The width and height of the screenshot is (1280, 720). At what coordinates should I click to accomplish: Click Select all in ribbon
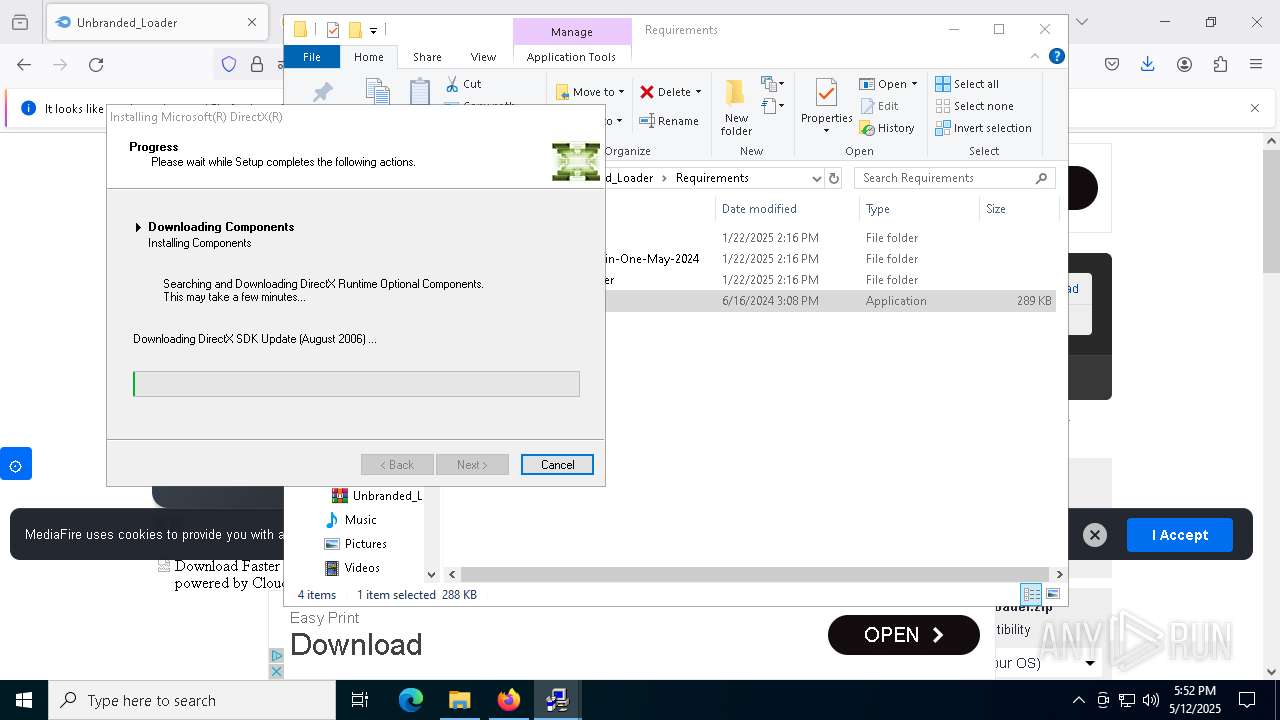[967, 84]
